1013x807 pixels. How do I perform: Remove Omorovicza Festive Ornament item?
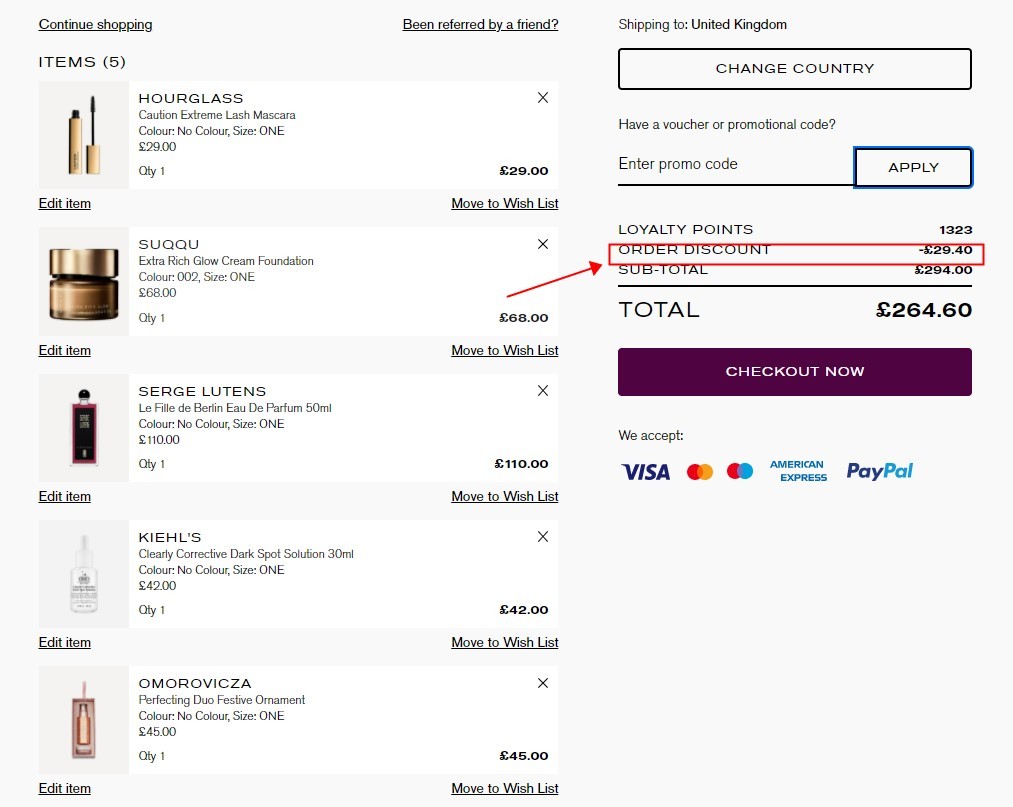[x=543, y=683]
